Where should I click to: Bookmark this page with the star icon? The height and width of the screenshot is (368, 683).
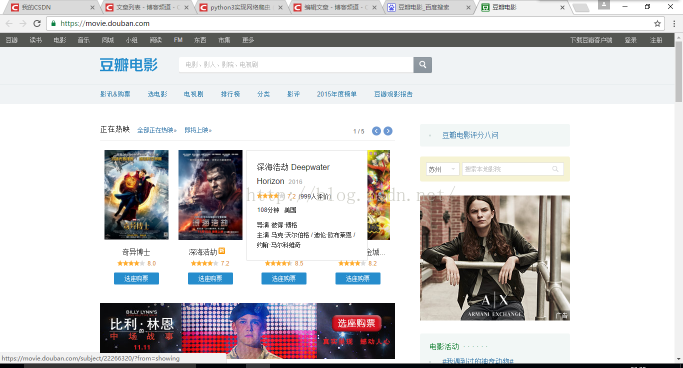(x=657, y=24)
